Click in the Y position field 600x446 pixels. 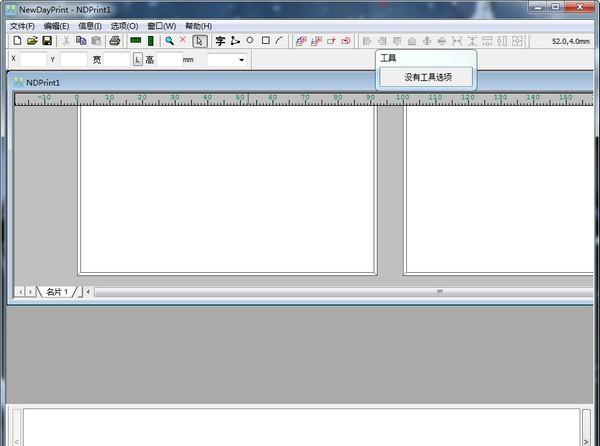click(74, 60)
